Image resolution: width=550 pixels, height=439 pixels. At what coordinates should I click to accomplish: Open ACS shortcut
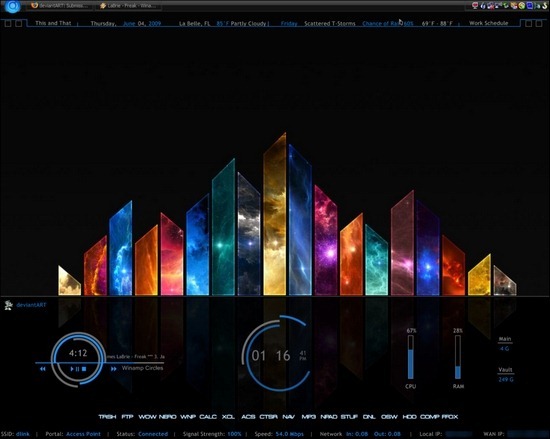point(248,417)
